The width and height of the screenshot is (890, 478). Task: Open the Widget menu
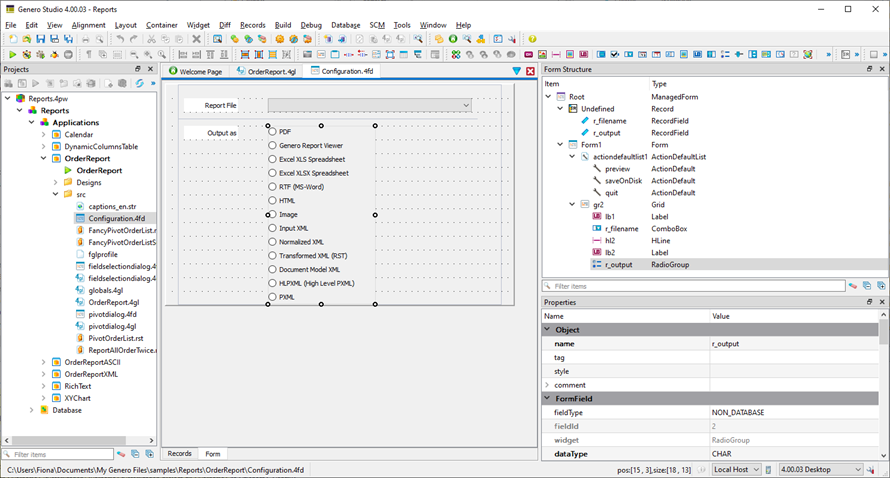(198, 25)
